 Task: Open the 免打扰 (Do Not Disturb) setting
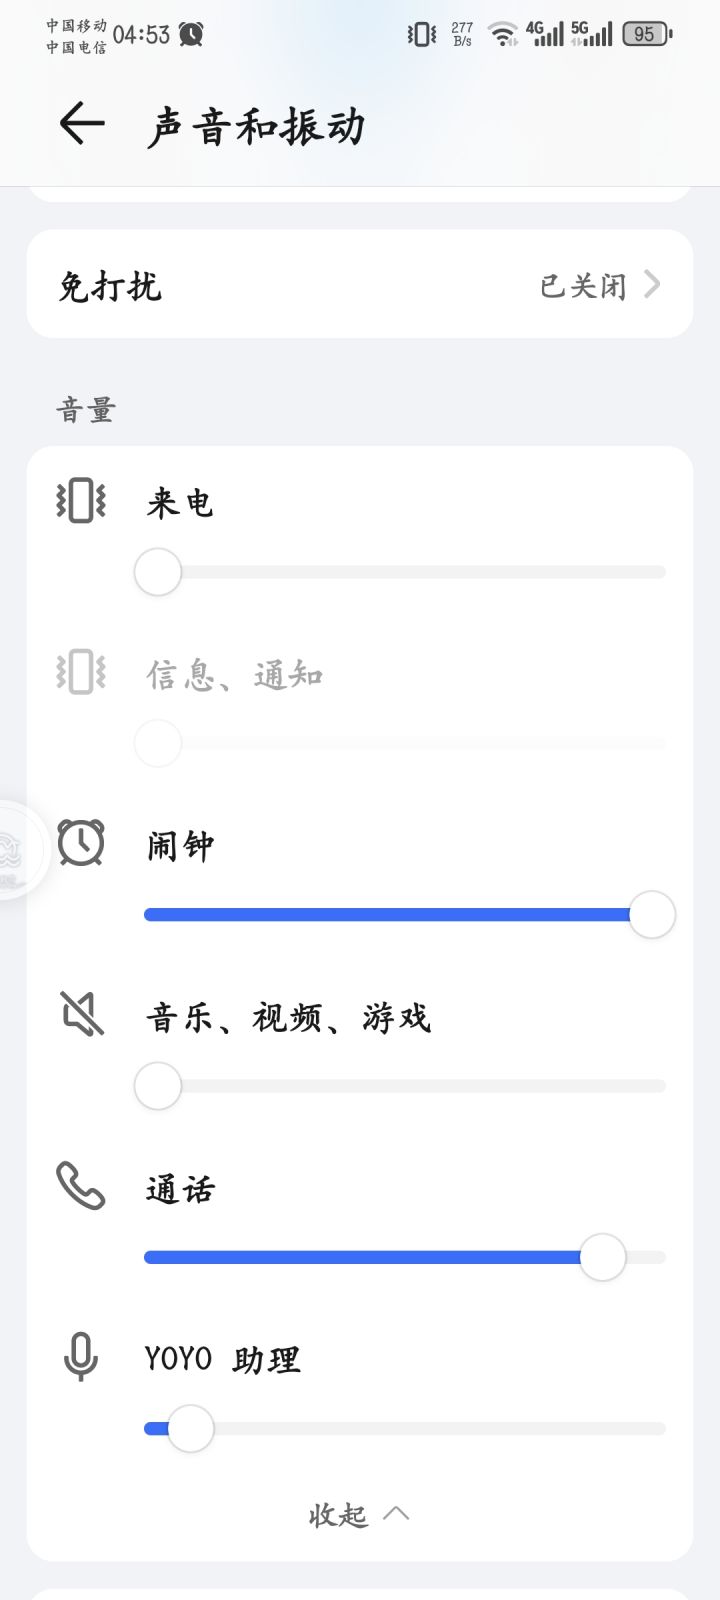click(110, 287)
